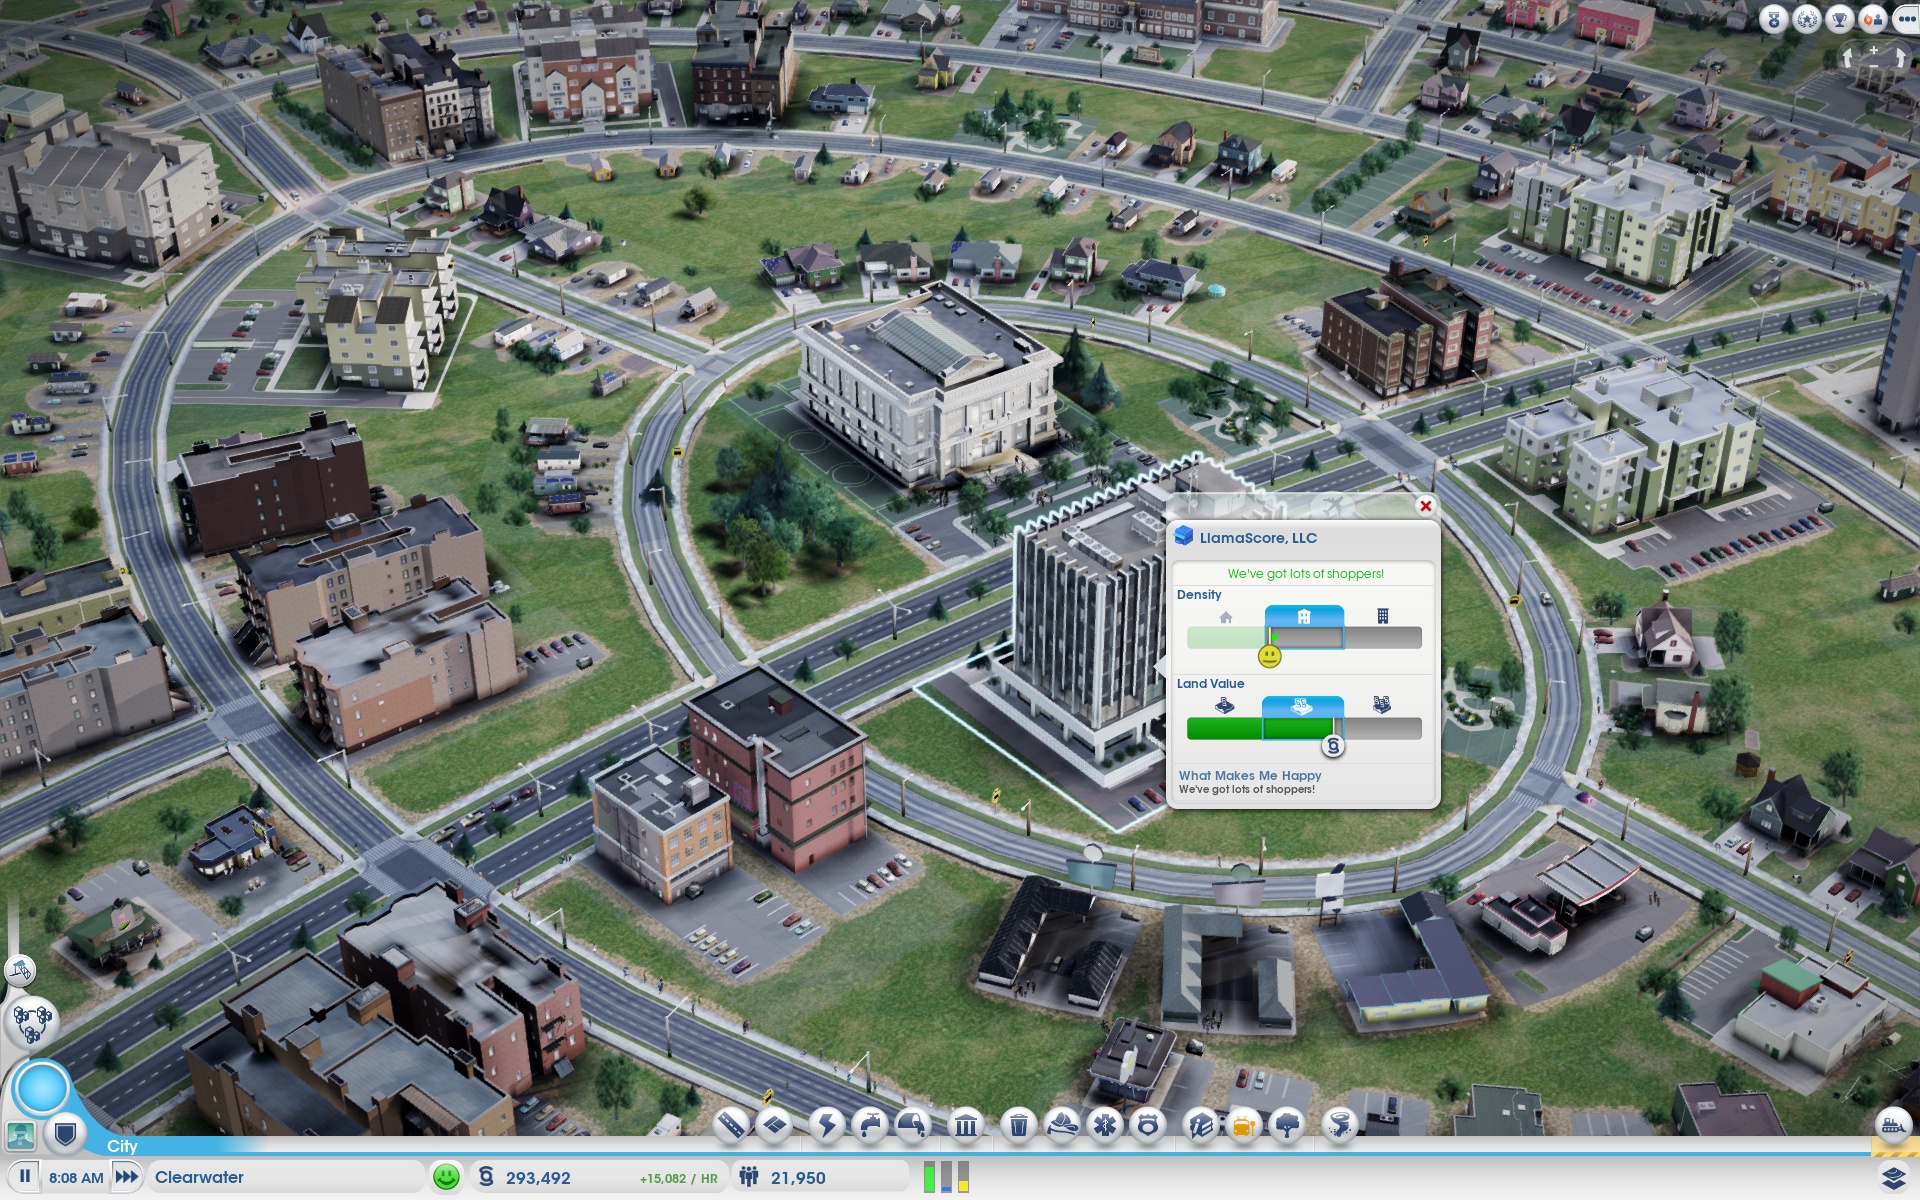Open the What Makes Me Happy section

pyautogui.click(x=1250, y=775)
